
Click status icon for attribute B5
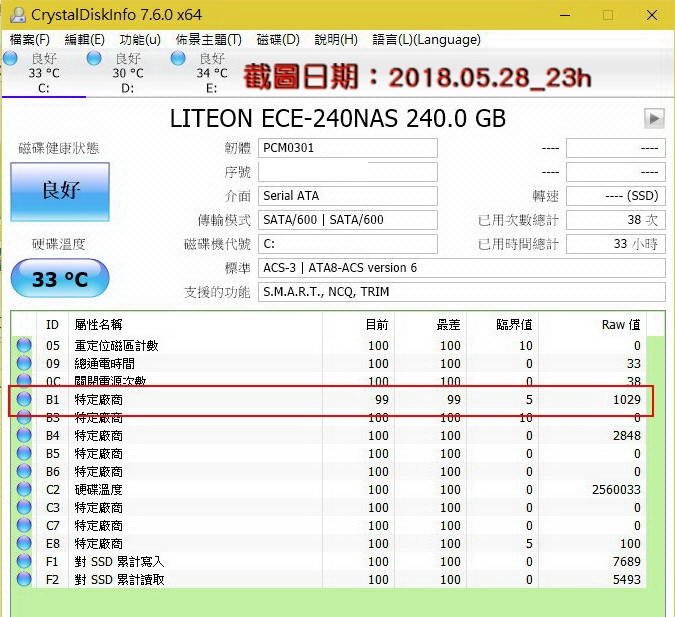click(24, 453)
